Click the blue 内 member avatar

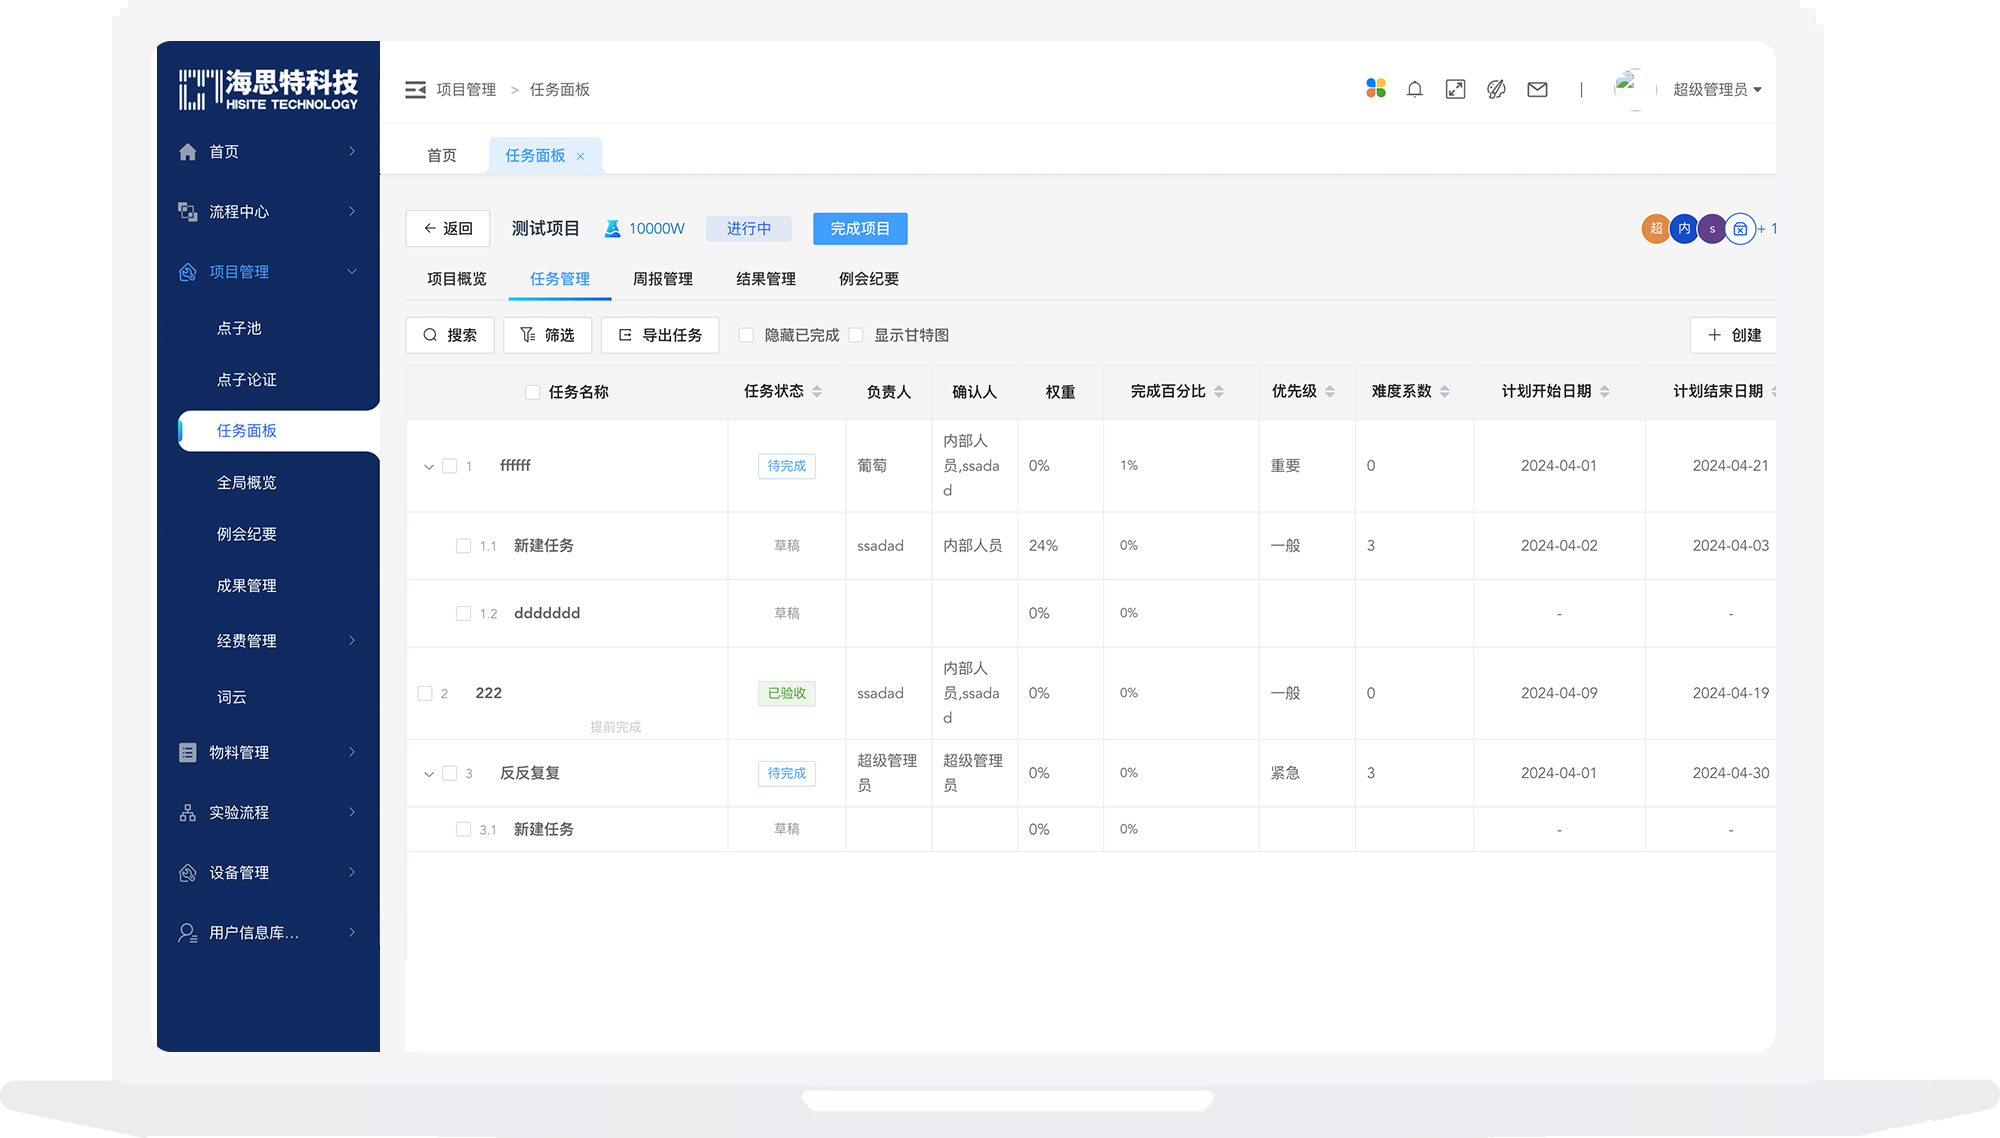coord(1684,229)
